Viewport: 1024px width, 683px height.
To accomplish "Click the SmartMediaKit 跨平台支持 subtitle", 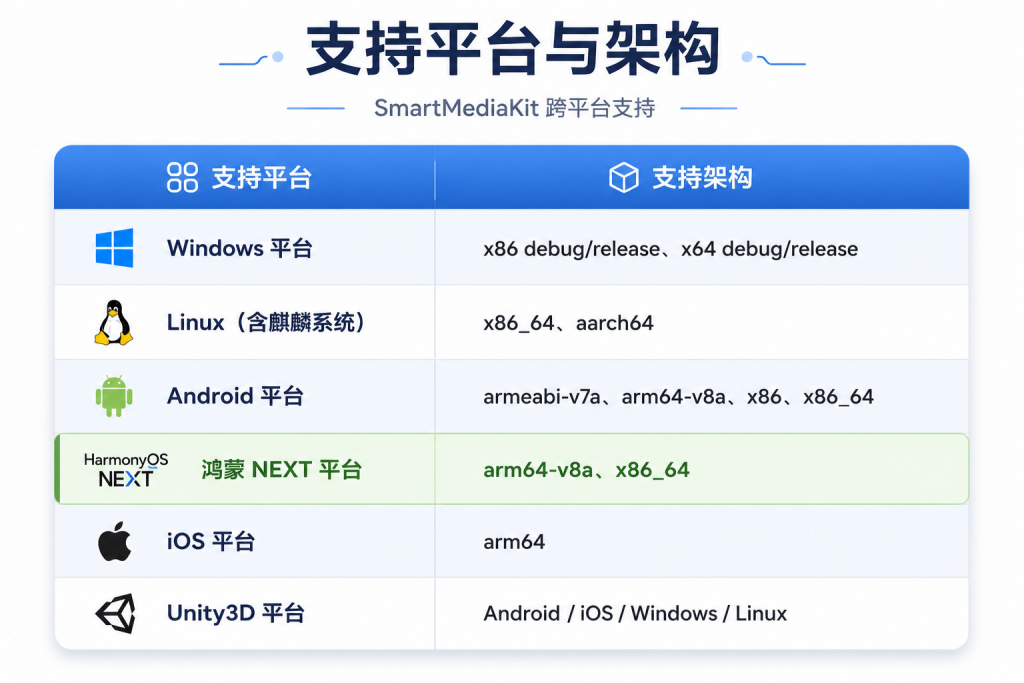I will (515, 108).
